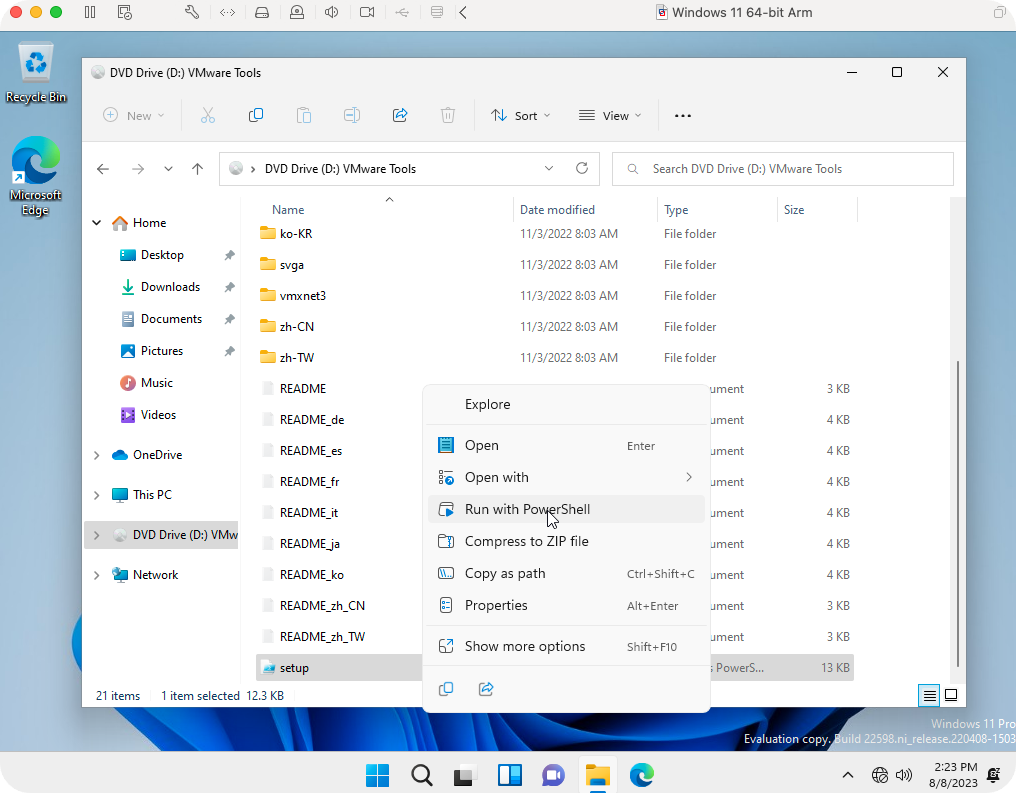Select Compress to ZIP file

[566, 541]
